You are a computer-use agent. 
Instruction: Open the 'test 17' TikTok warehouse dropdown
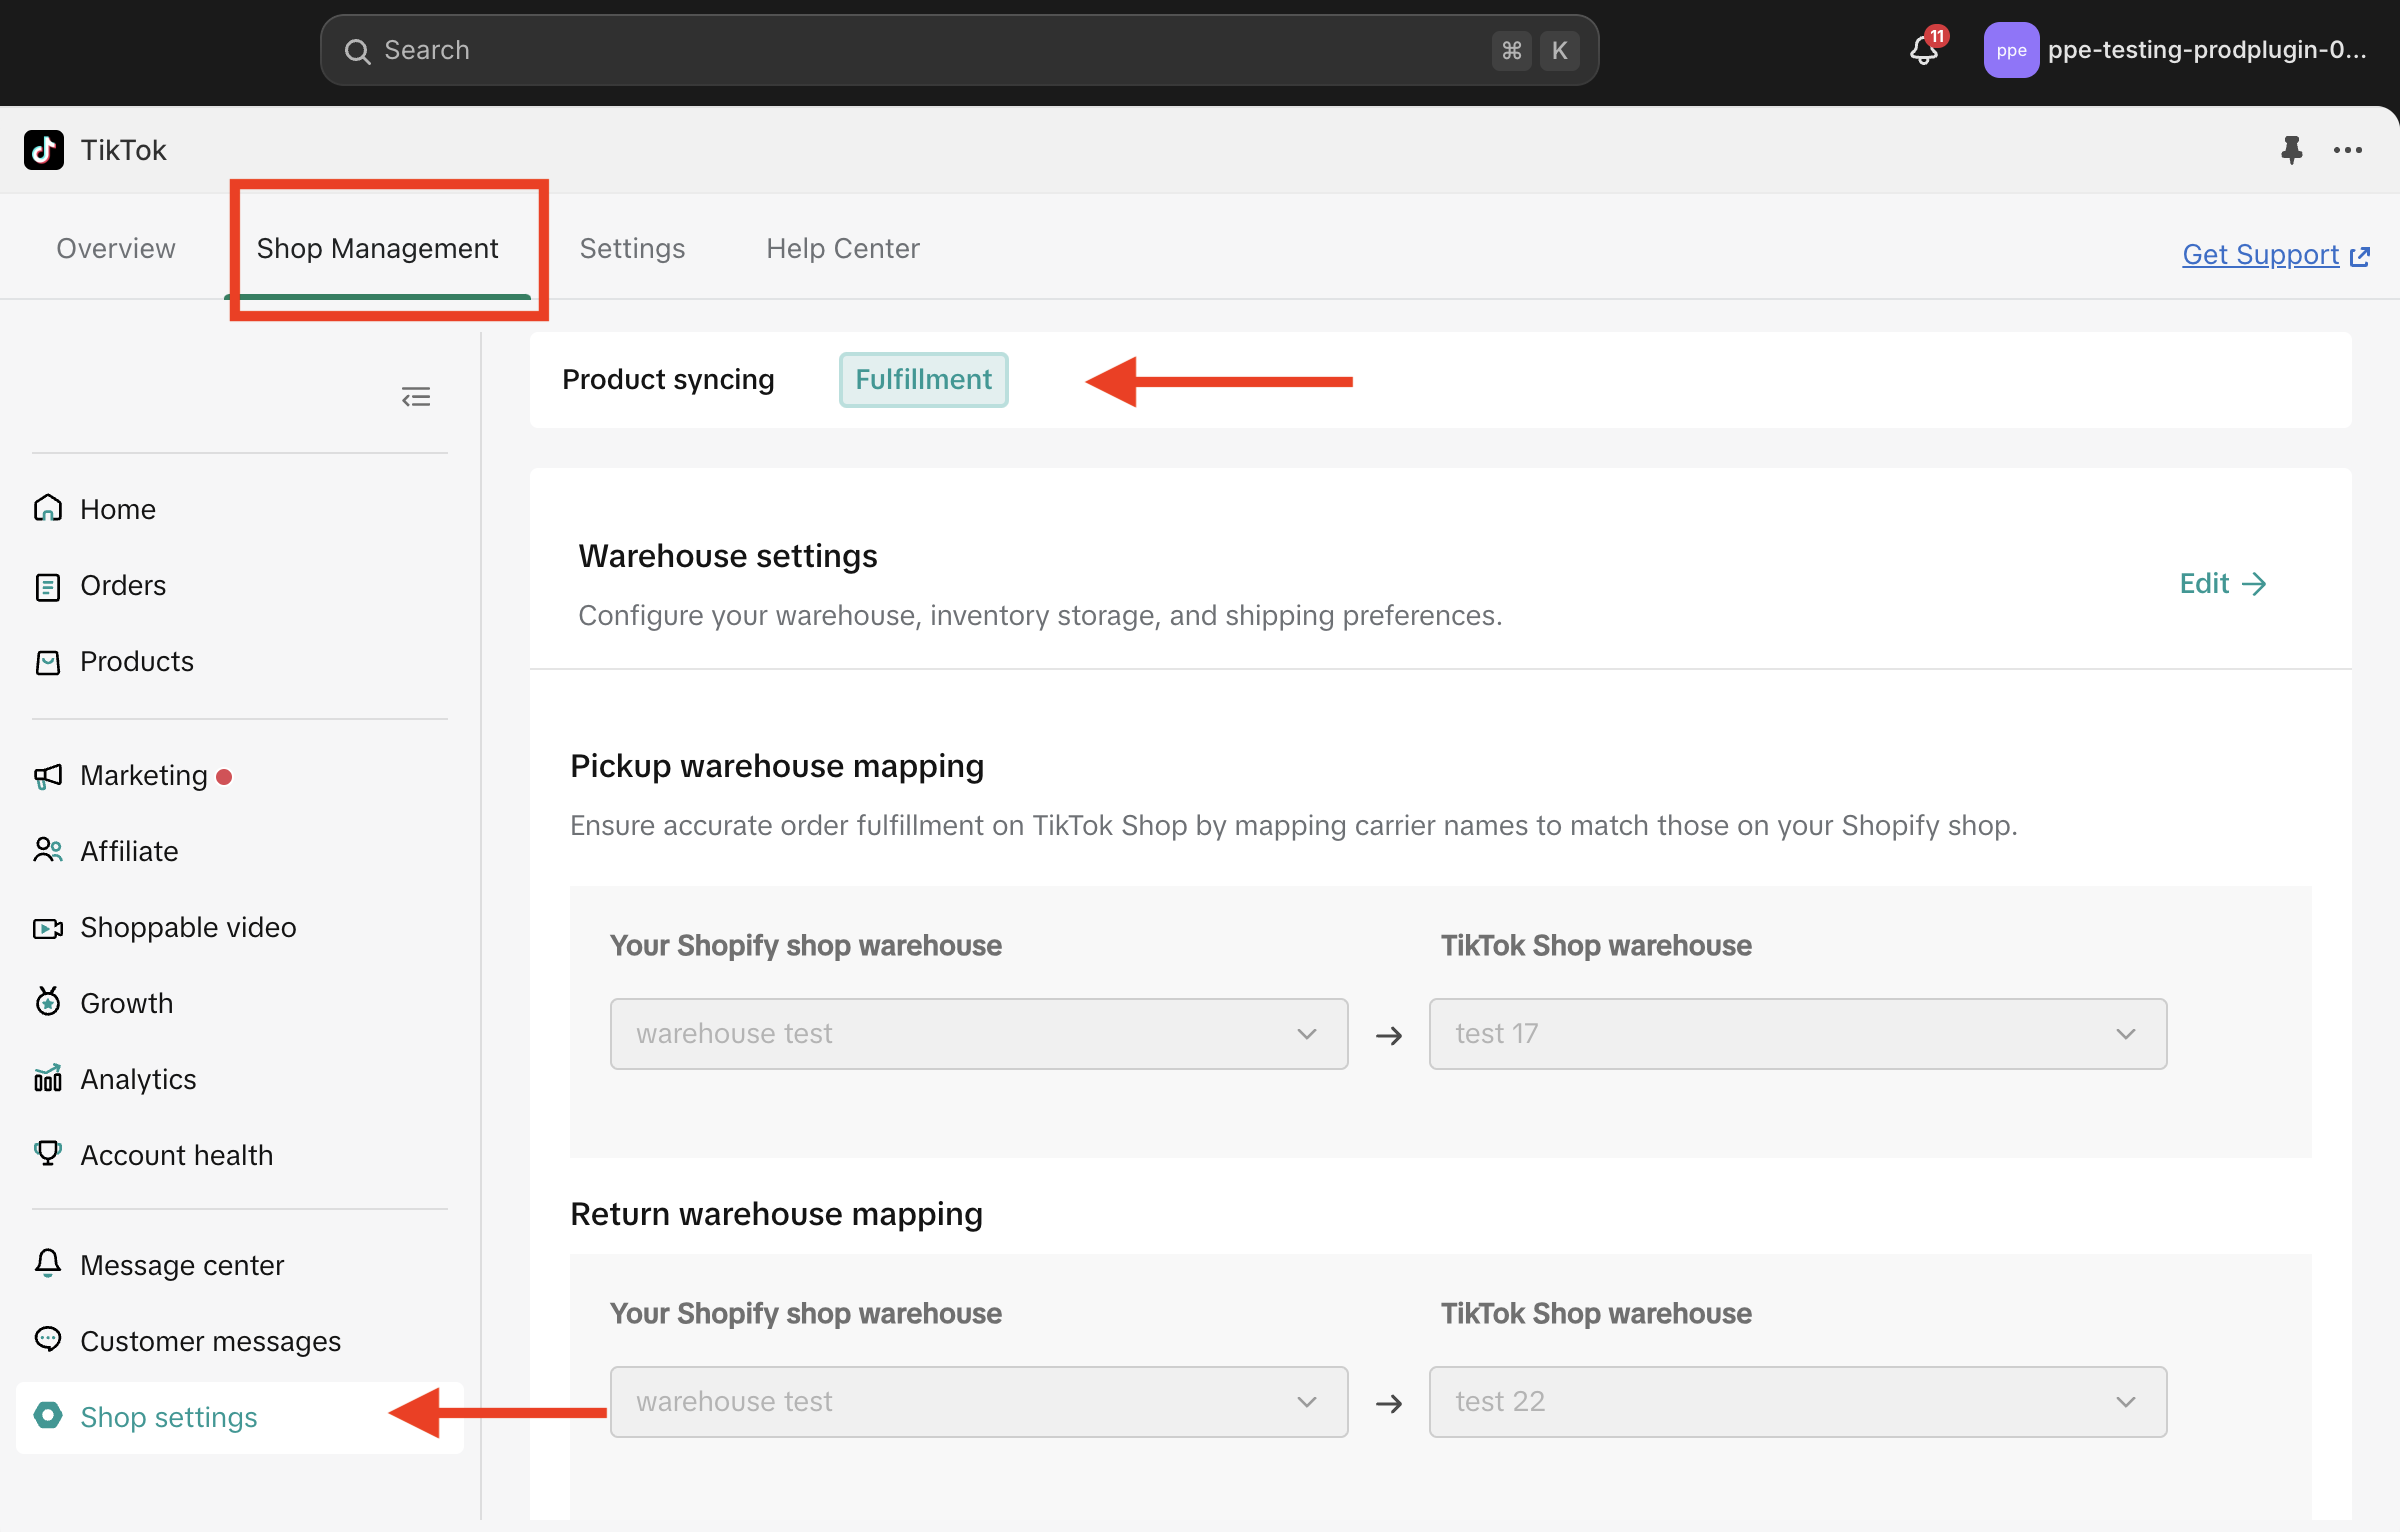click(x=1797, y=1034)
